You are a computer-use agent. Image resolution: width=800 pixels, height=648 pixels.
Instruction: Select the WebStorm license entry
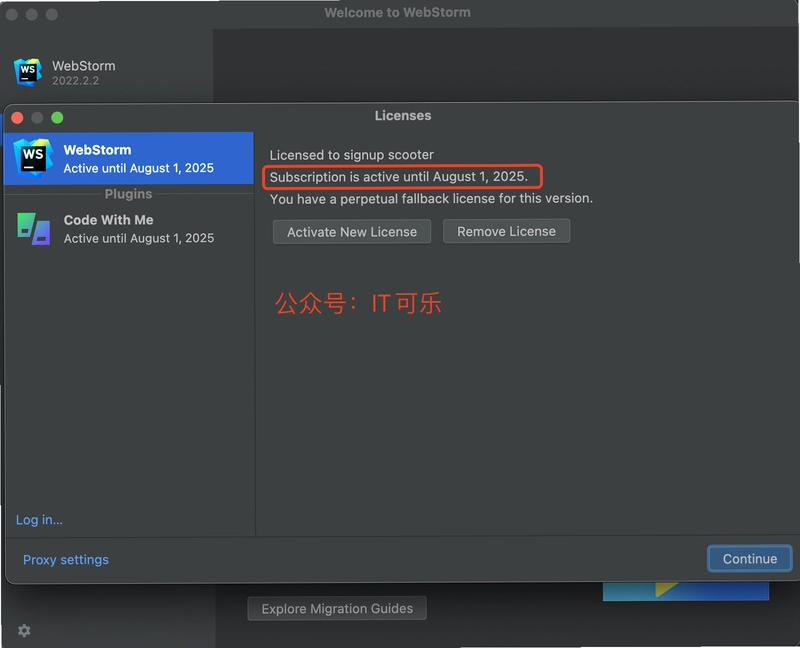tap(129, 158)
